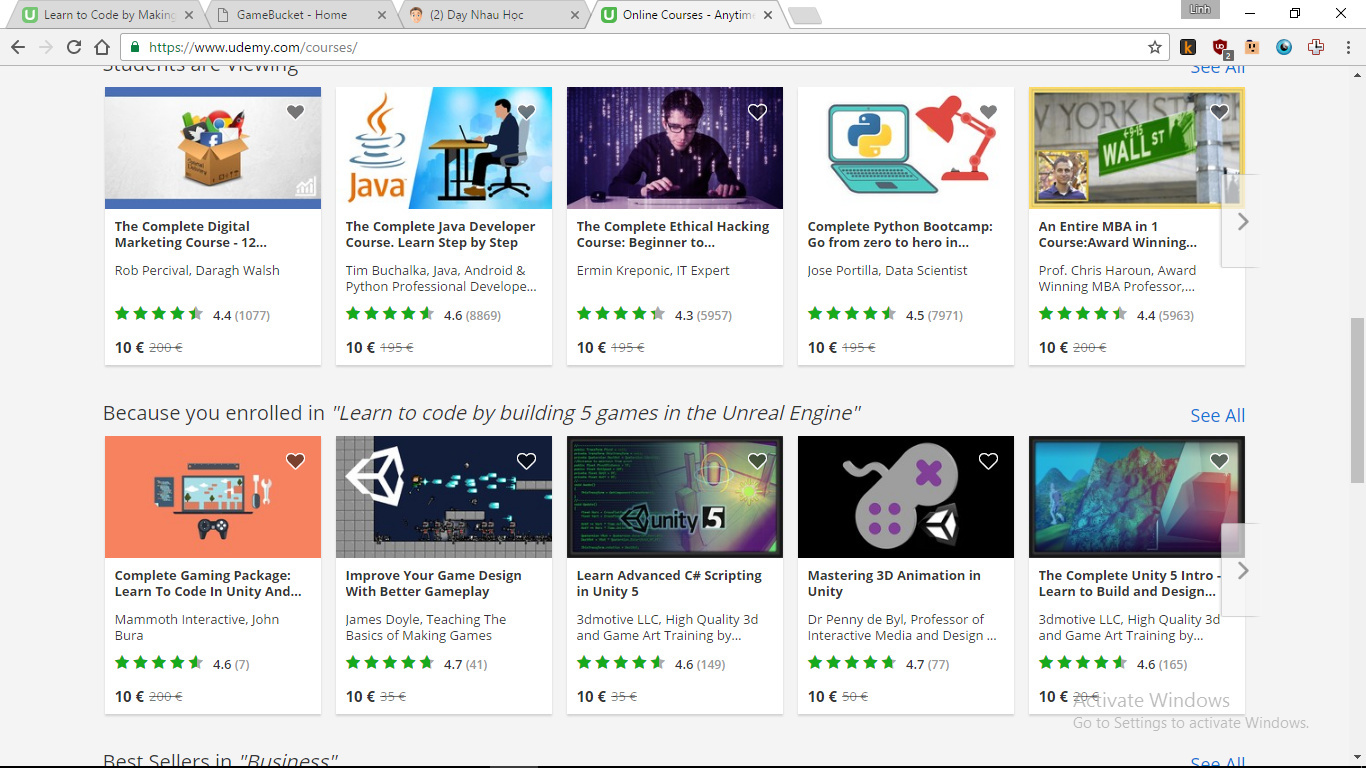Close the Day Nhau Hoc tab
This screenshot has height=768, width=1366.
coord(575,15)
